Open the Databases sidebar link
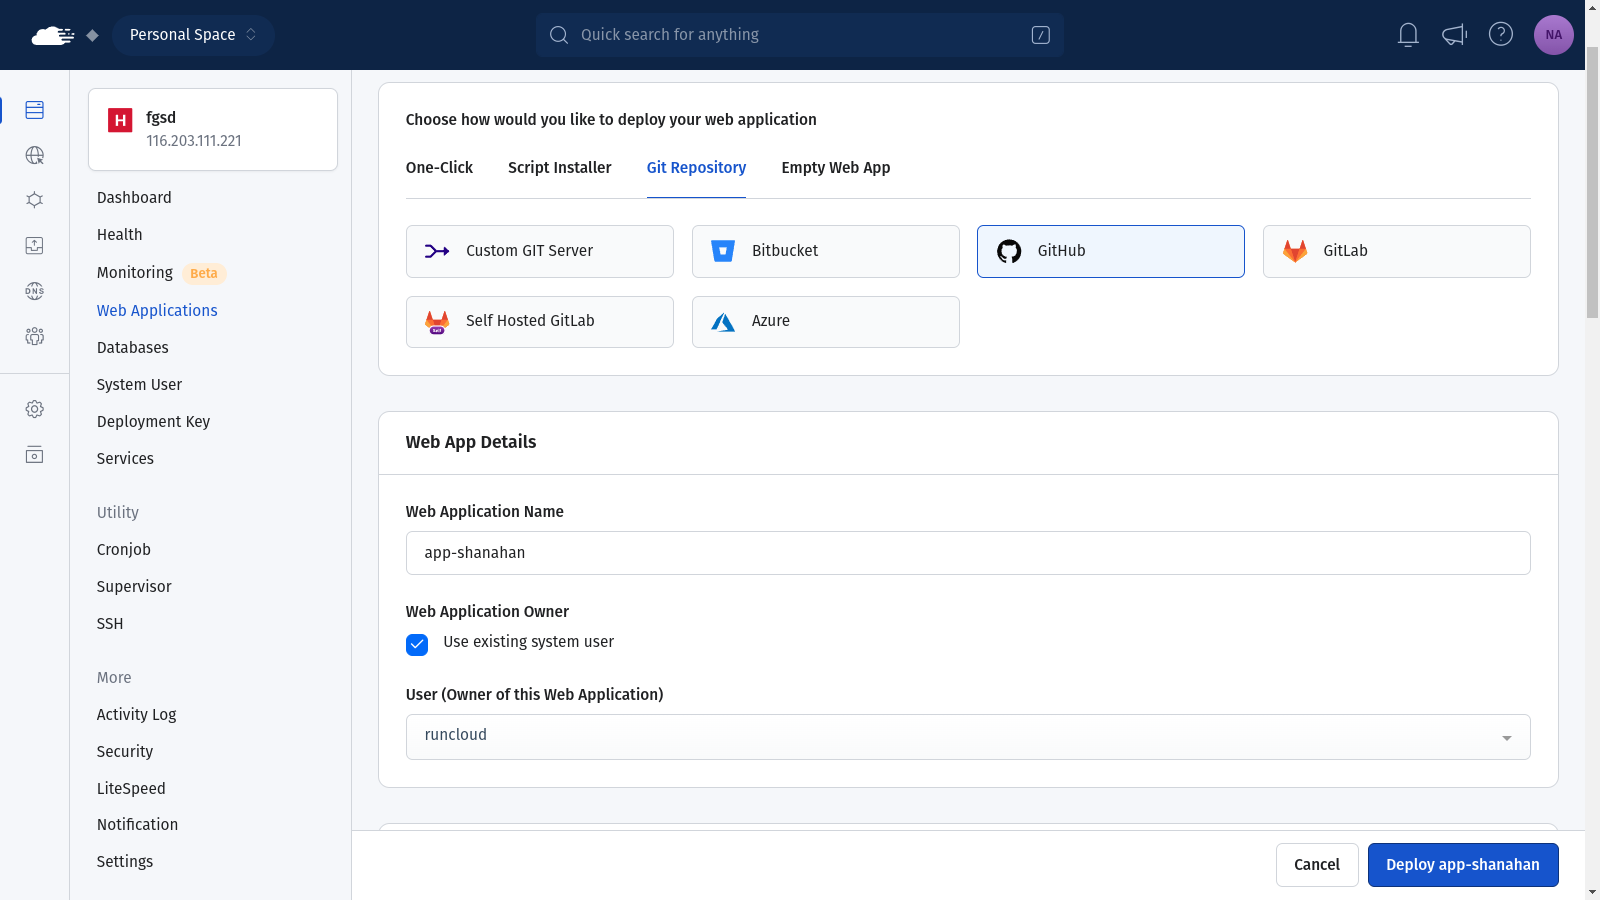The width and height of the screenshot is (1600, 900). [x=133, y=348]
